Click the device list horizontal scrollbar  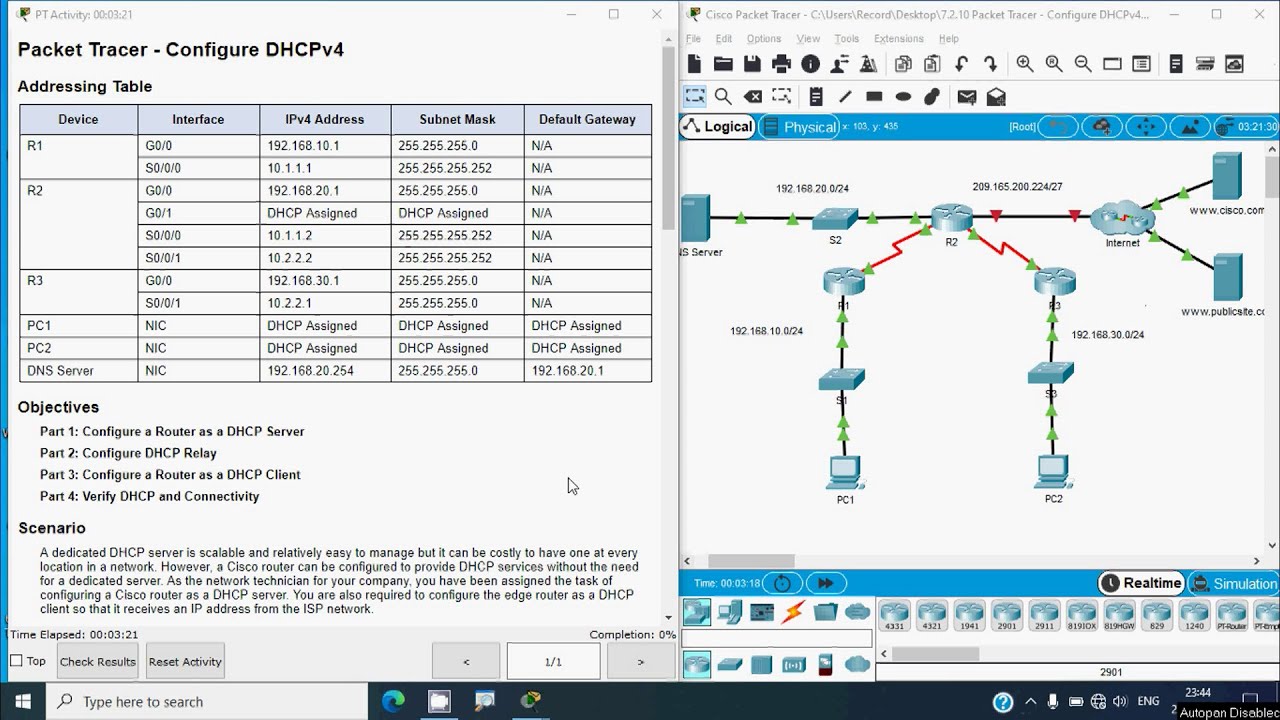tap(935, 654)
